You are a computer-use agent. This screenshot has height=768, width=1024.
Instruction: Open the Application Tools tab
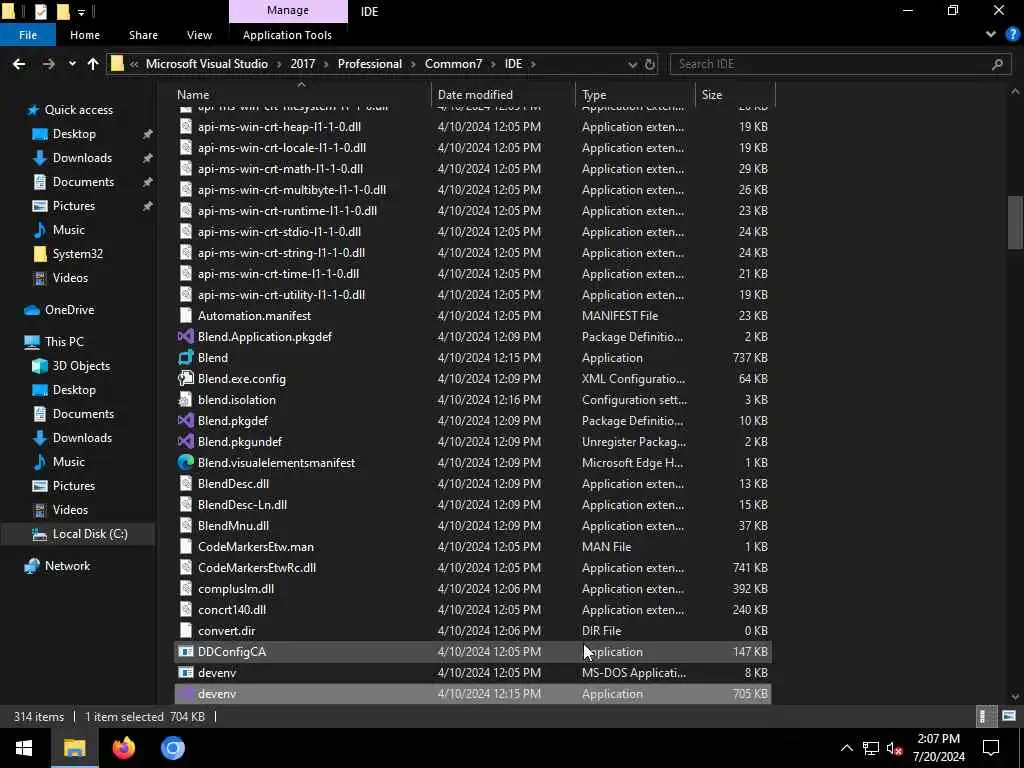(x=287, y=35)
